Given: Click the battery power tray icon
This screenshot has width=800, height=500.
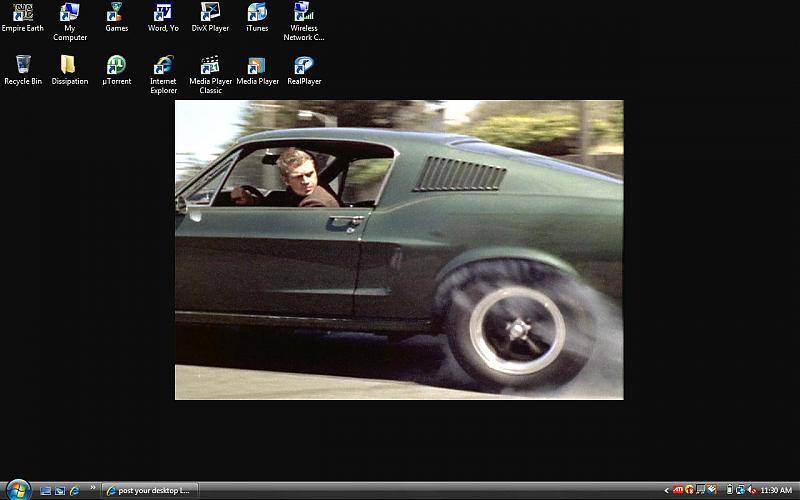Looking at the screenshot, I should [x=730, y=490].
